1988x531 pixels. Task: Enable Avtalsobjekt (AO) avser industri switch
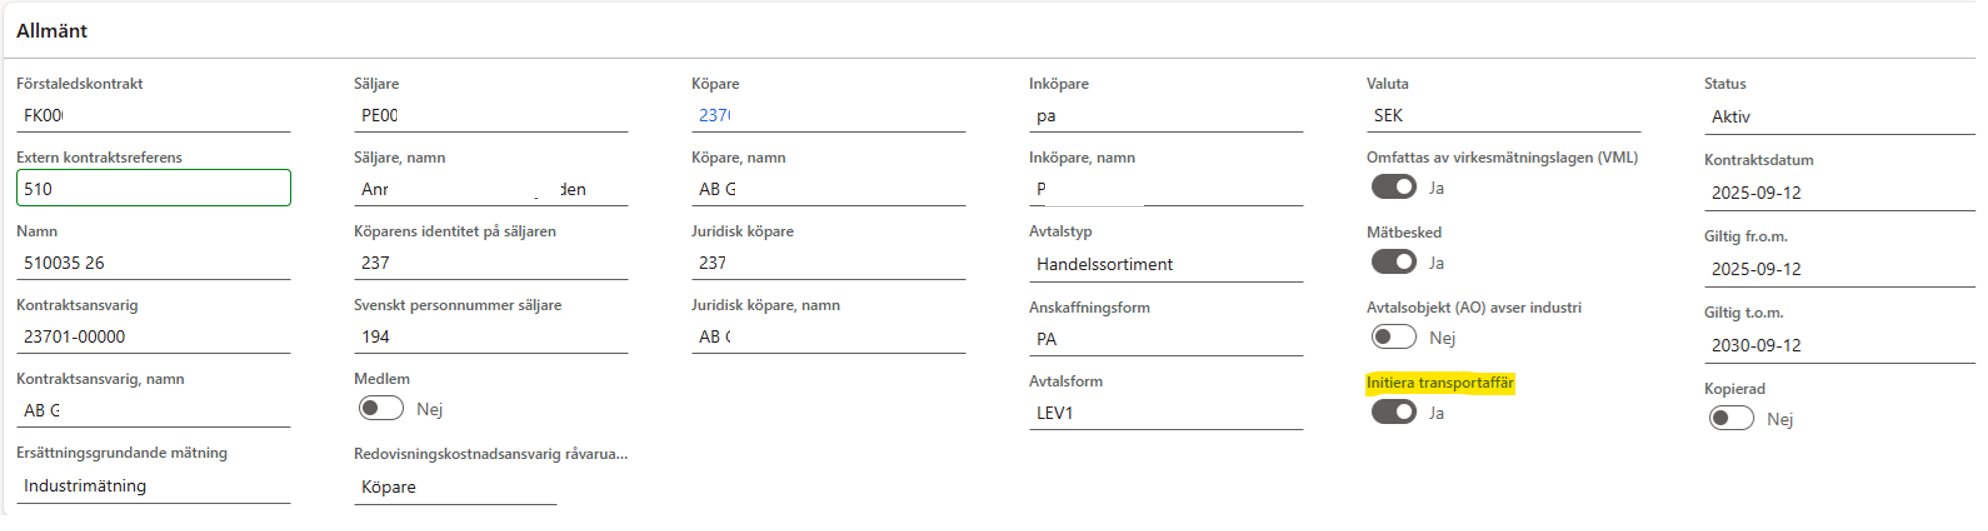point(1393,337)
